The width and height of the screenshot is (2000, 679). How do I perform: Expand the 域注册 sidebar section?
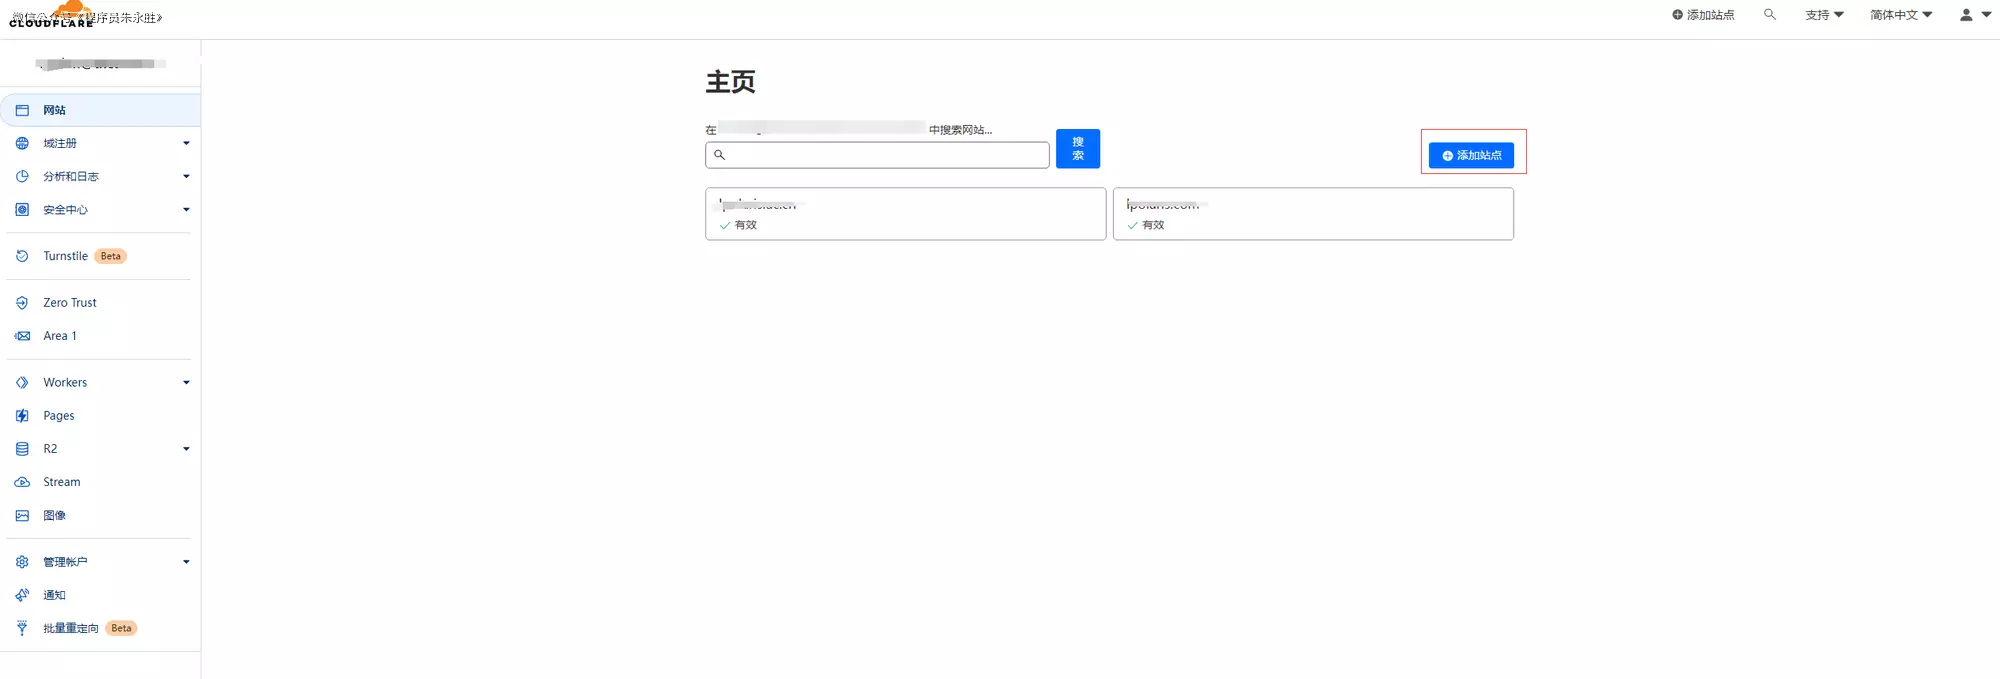[x=186, y=143]
